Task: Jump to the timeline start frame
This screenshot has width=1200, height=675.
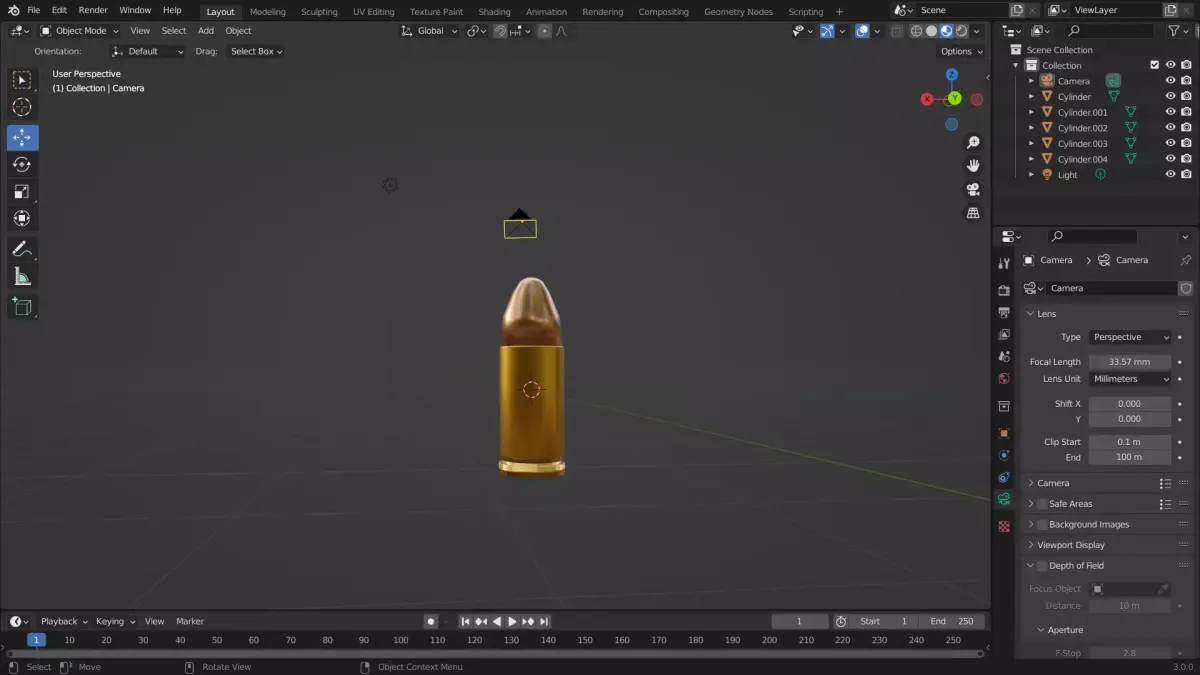Action: pos(465,621)
